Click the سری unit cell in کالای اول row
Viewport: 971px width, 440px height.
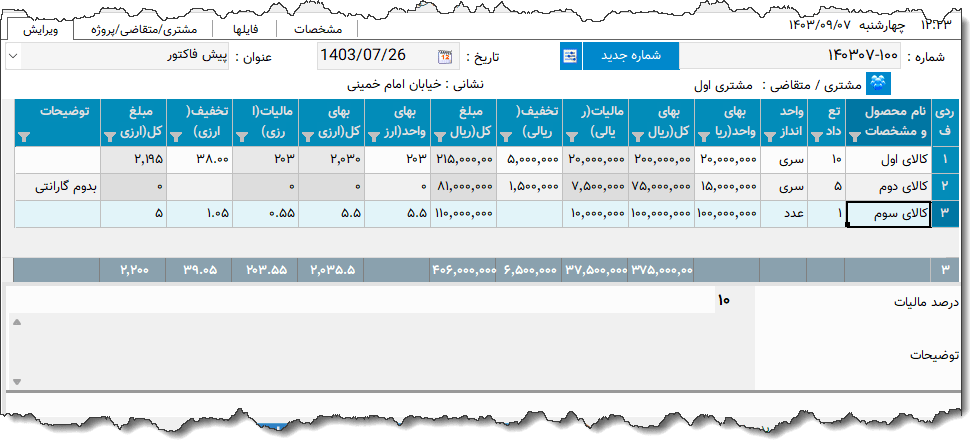coord(783,160)
